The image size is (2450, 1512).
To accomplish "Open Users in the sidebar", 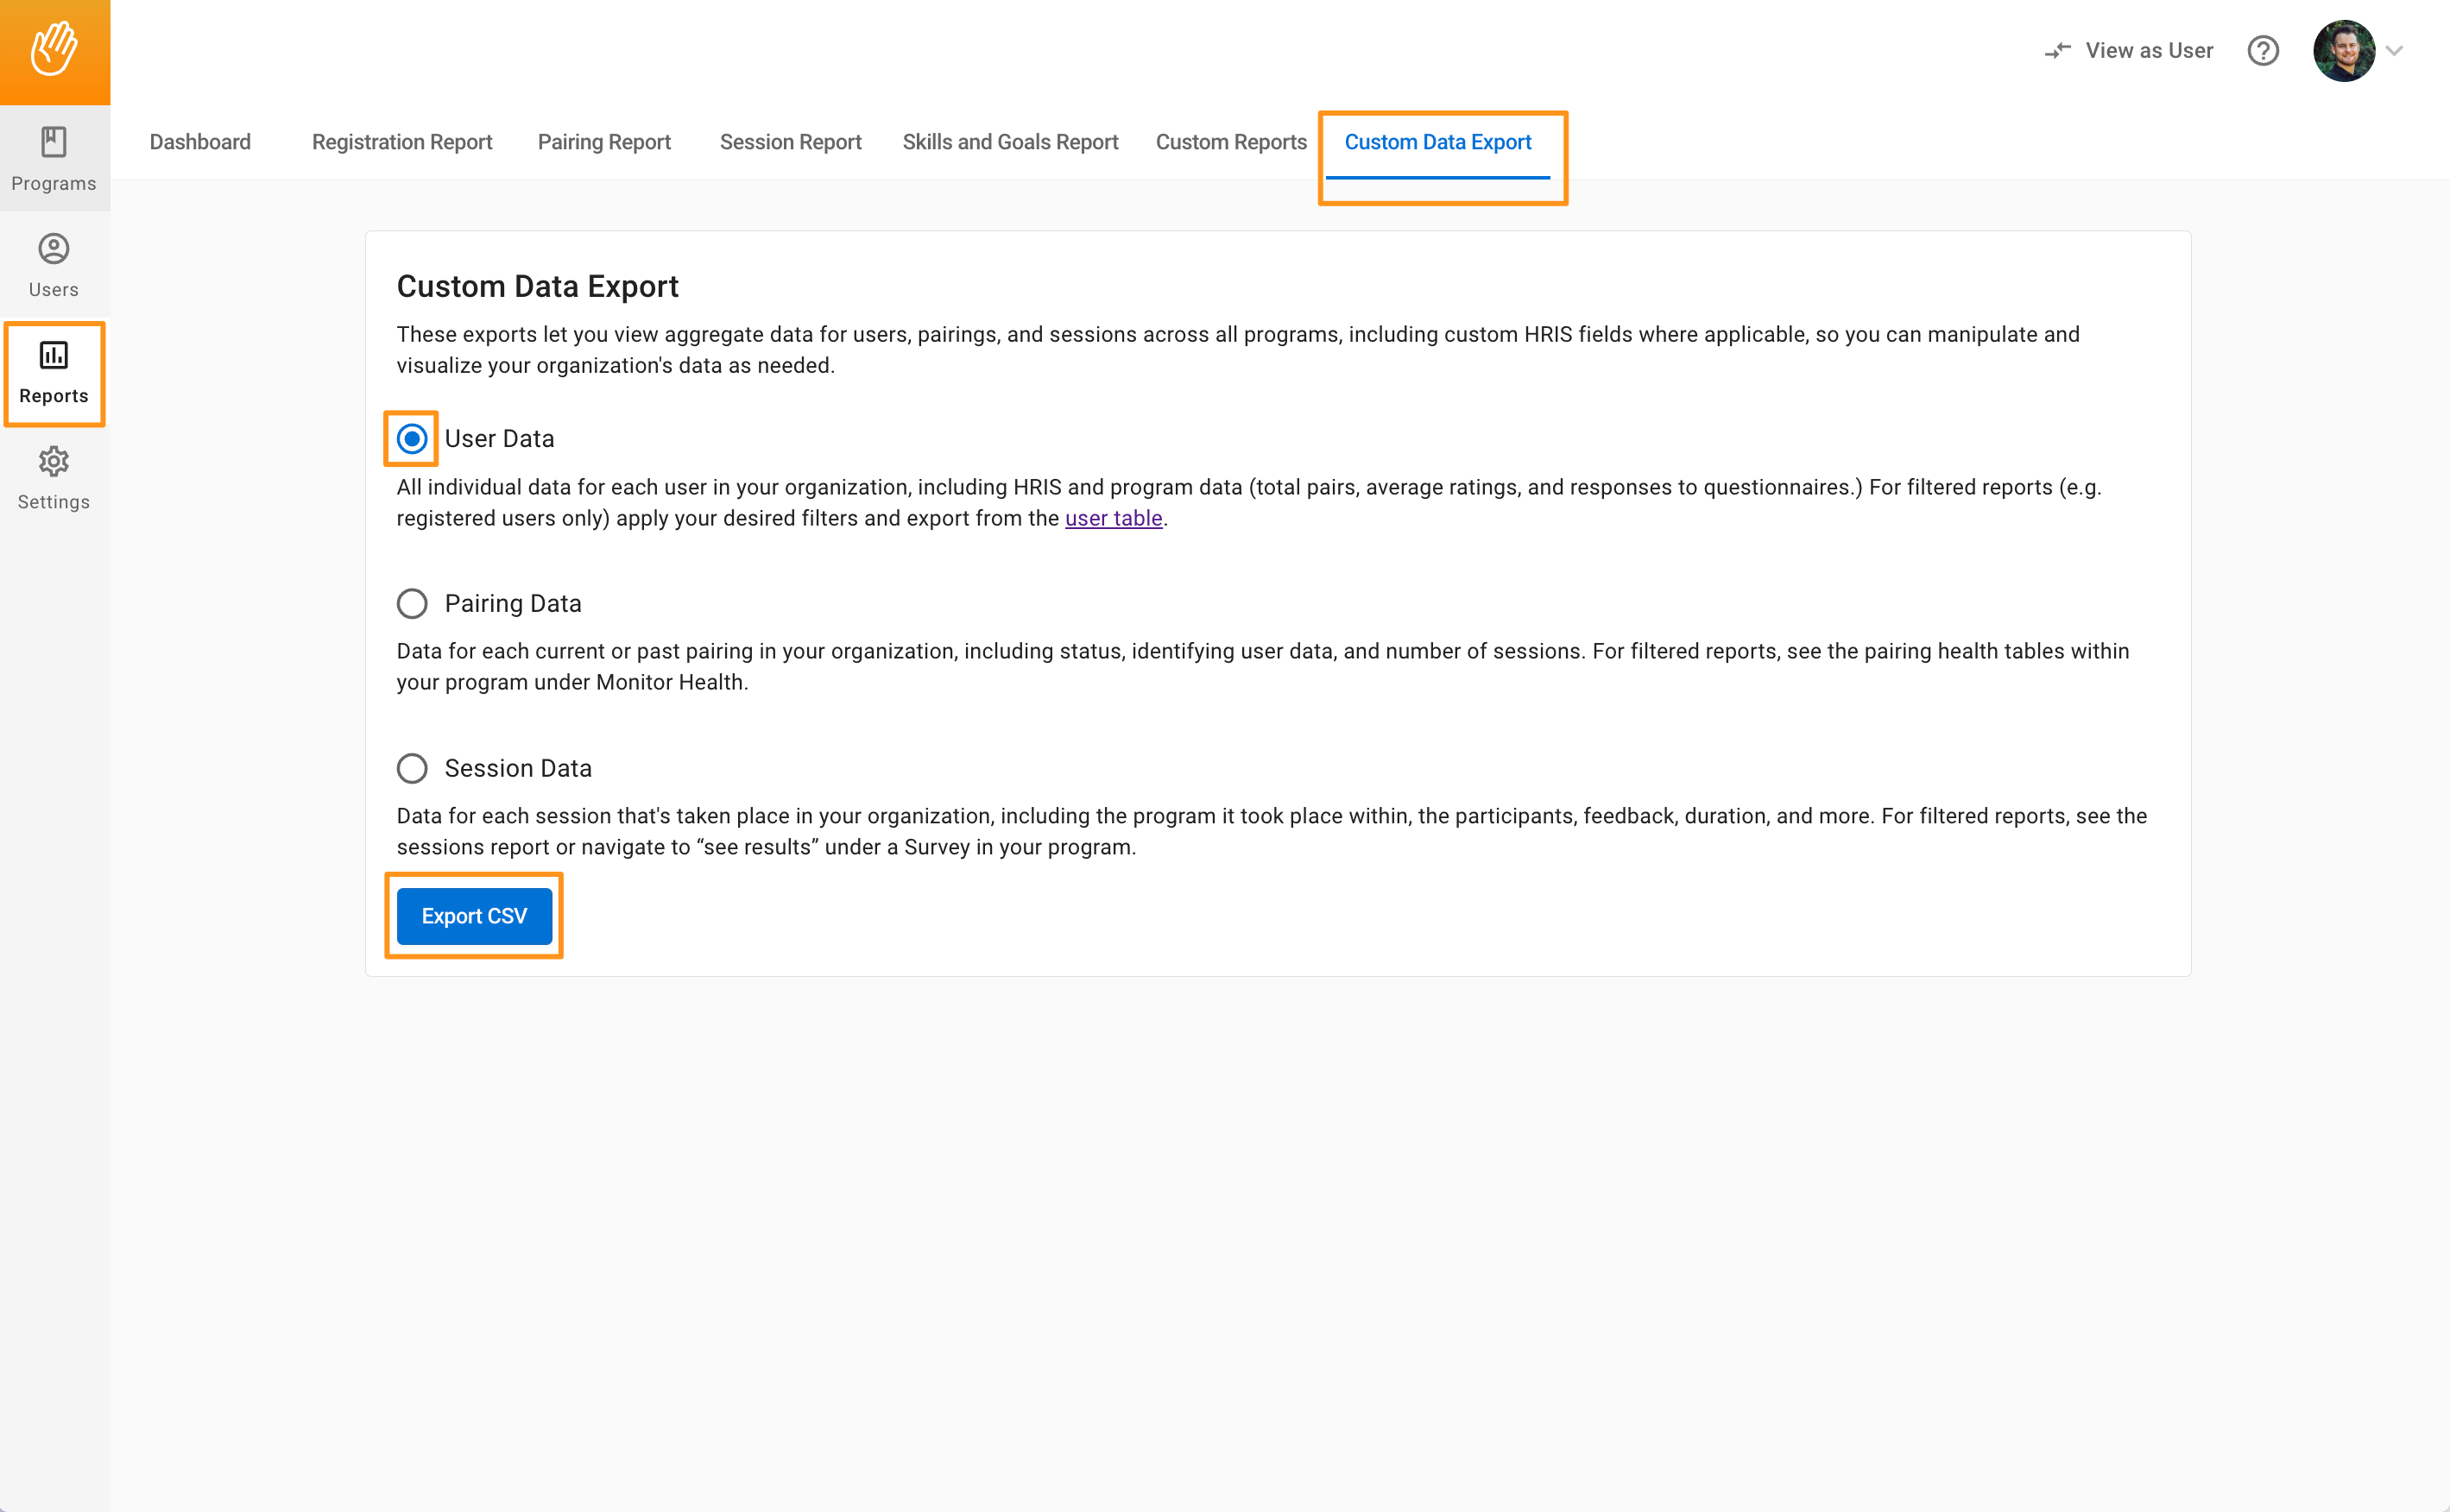I will coord(54,265).
